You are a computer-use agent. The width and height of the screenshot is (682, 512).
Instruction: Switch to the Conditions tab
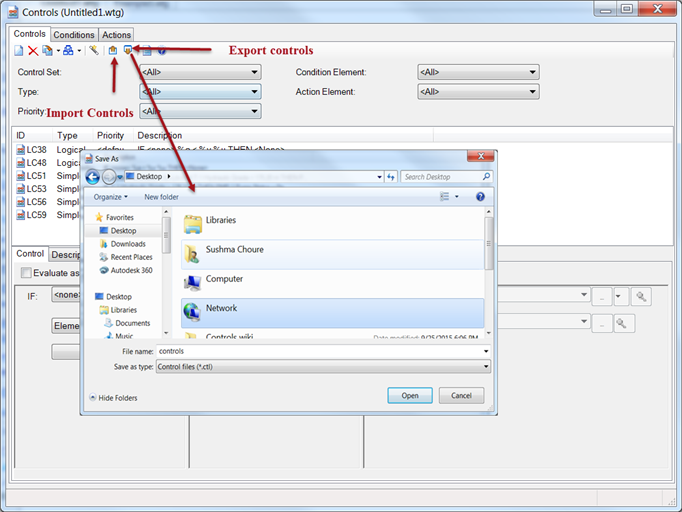(74, 35)
